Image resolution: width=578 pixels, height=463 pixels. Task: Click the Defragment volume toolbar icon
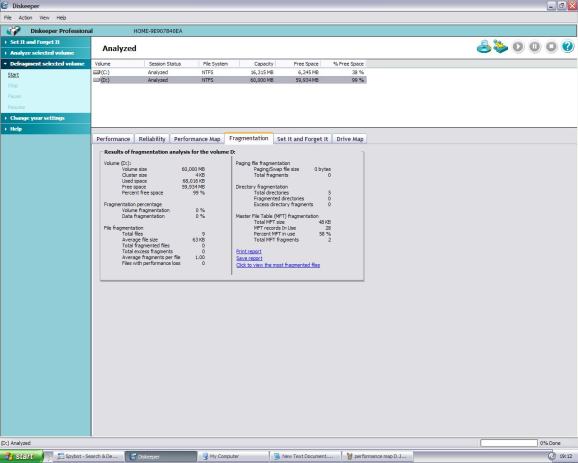click(x=501, y=47)
